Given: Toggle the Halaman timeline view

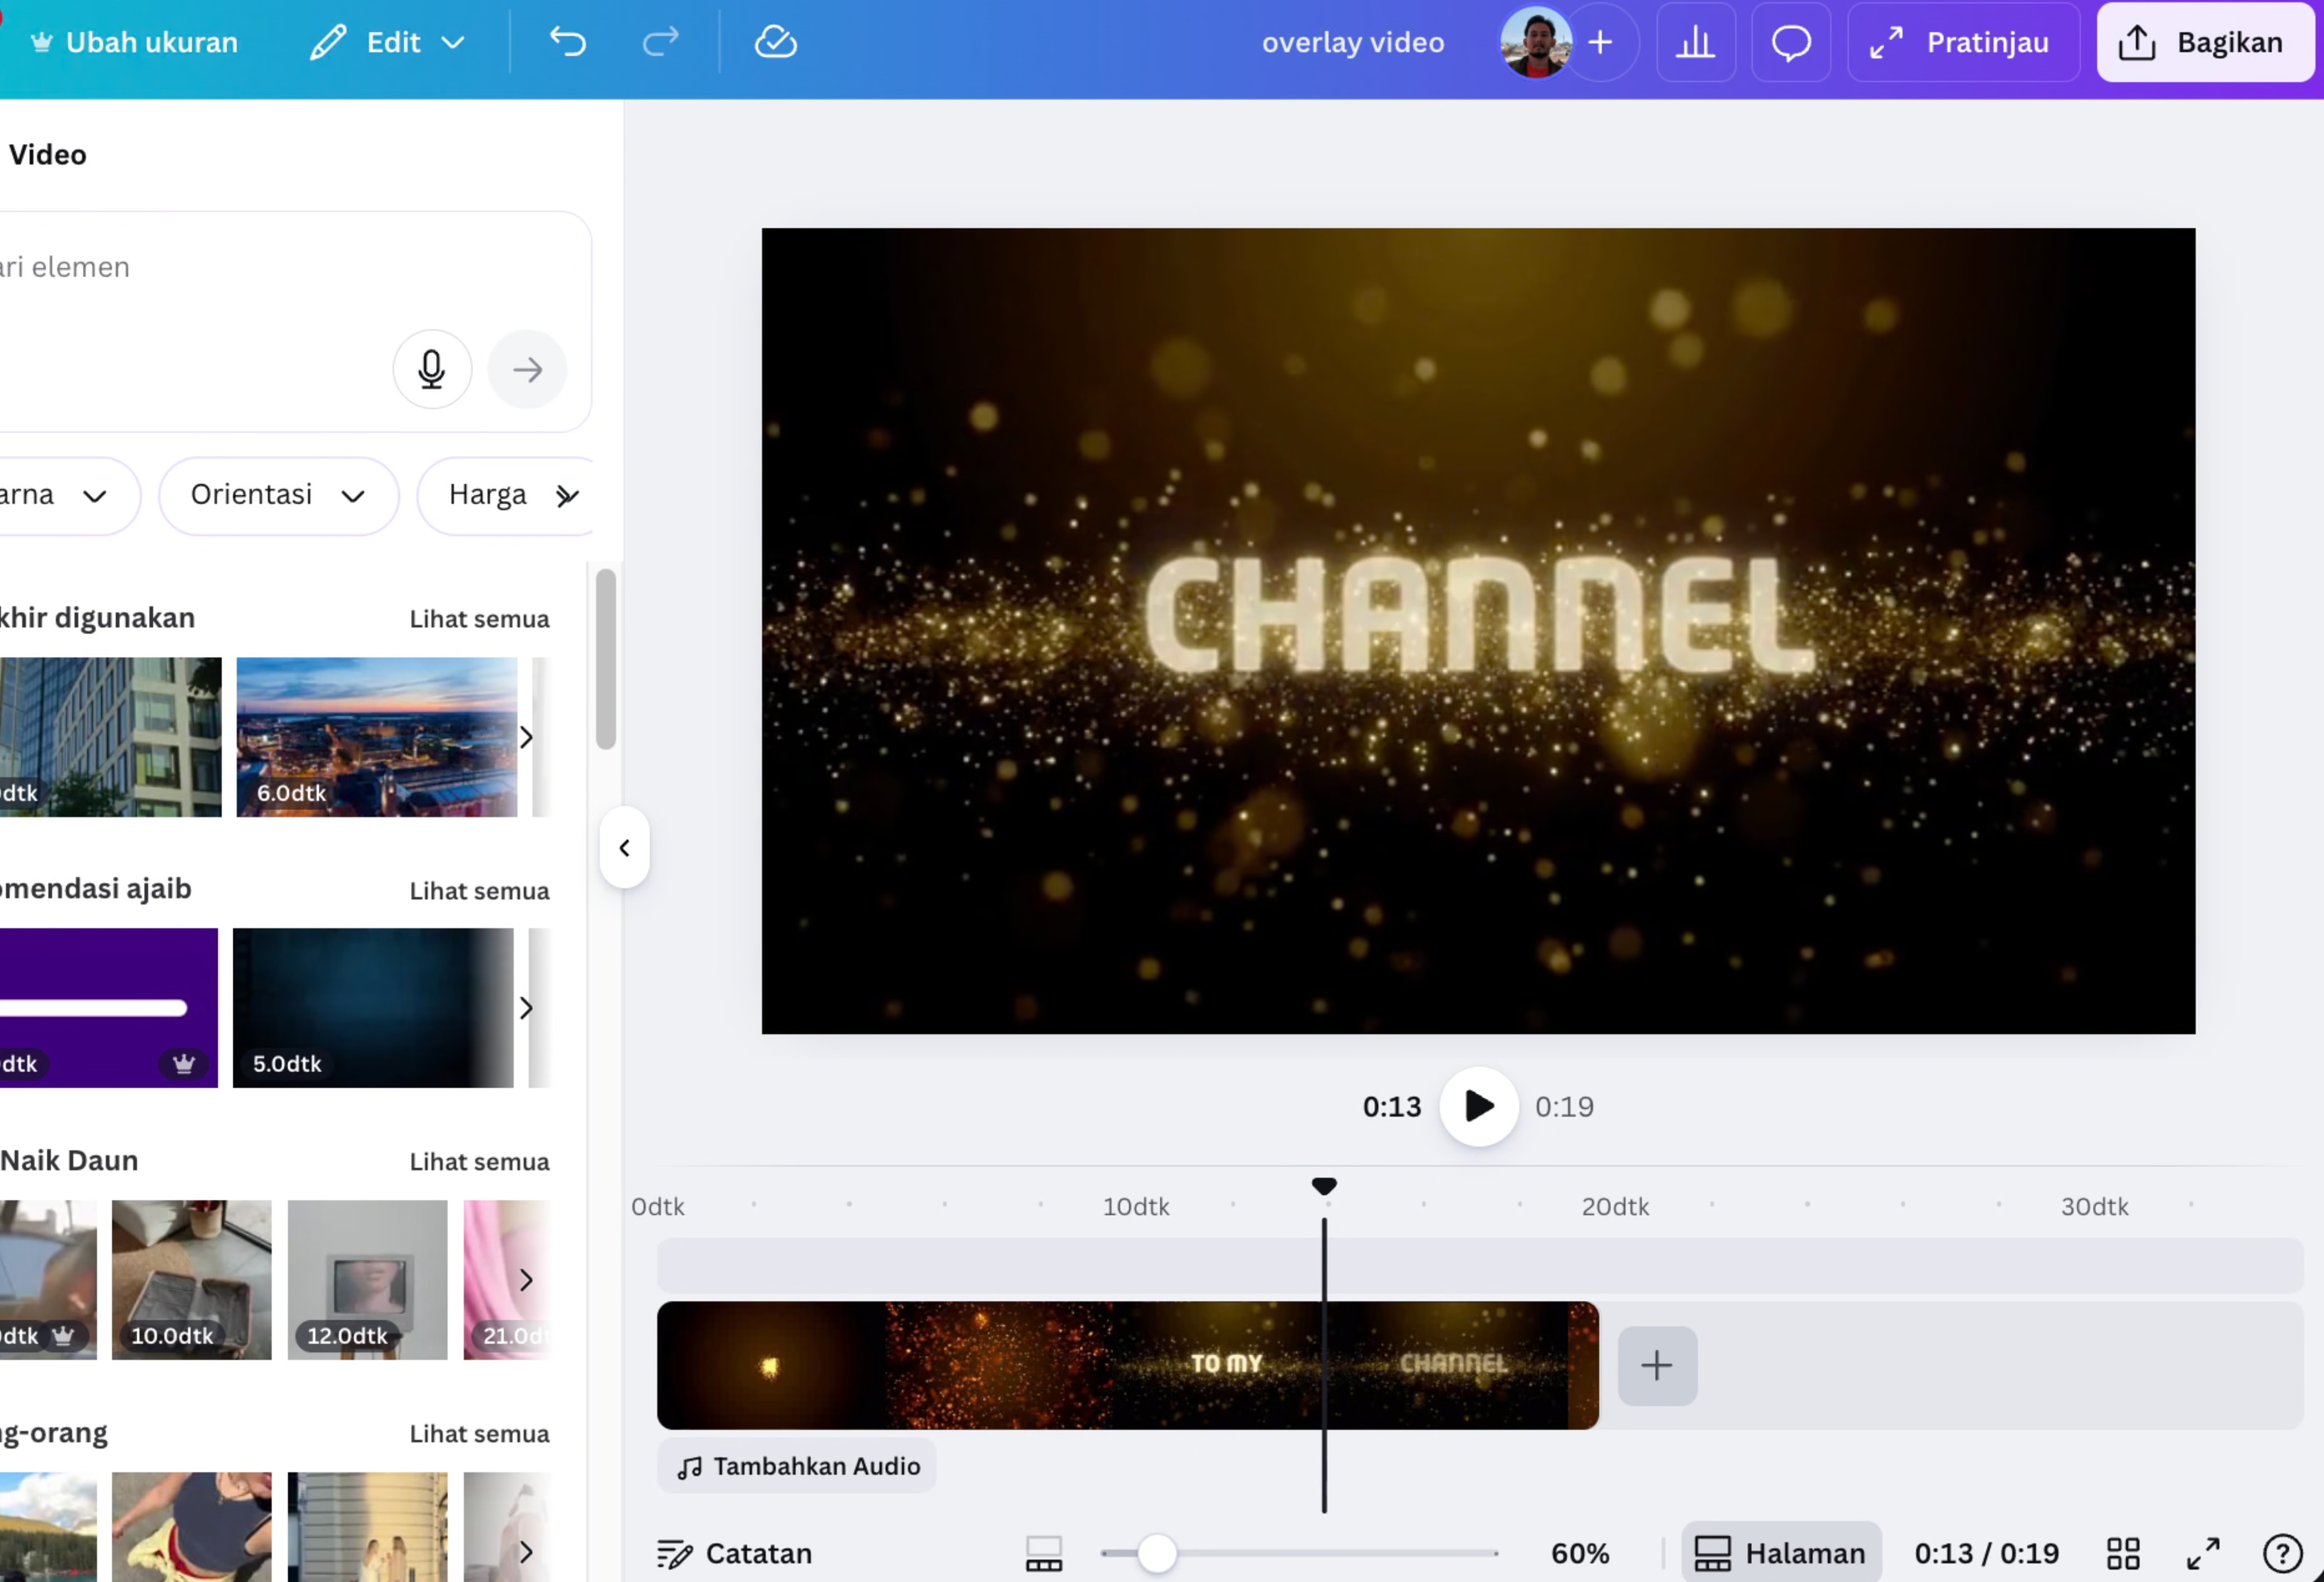Looking at the screenshot, I should point(1781,1553).
